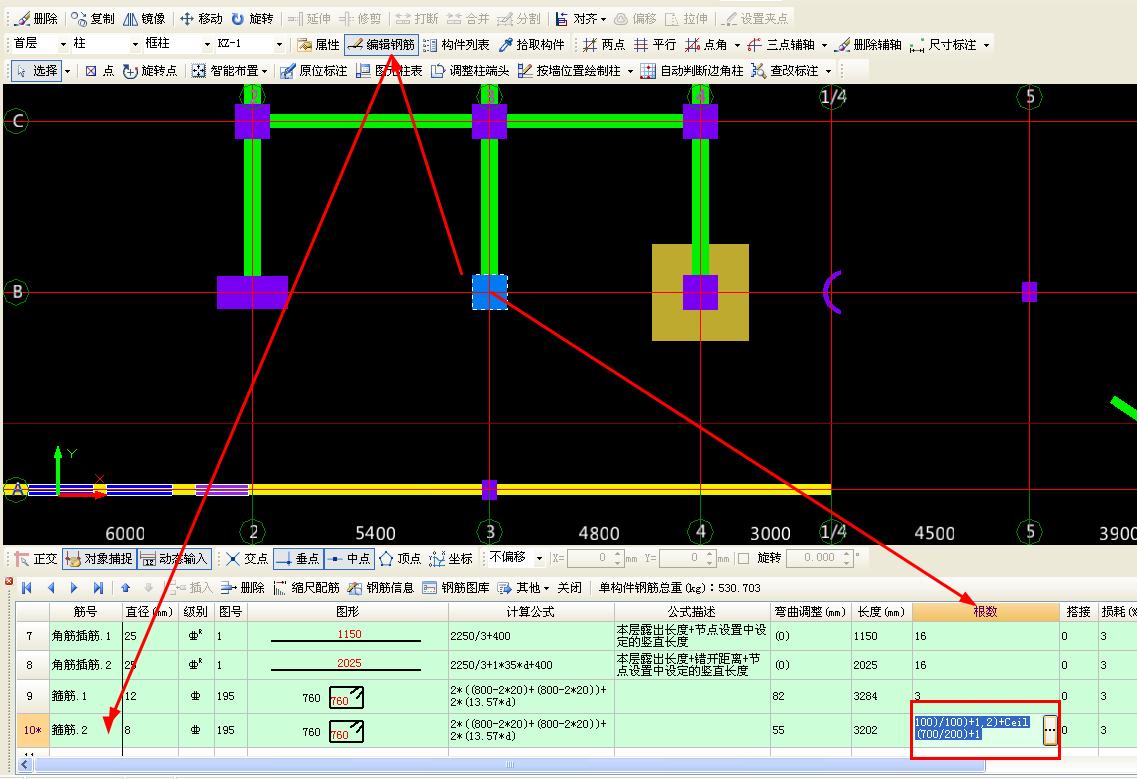1137x779 pixels.
Task: Toggle 正交 (ortho) mode
Action: (36, 559)
